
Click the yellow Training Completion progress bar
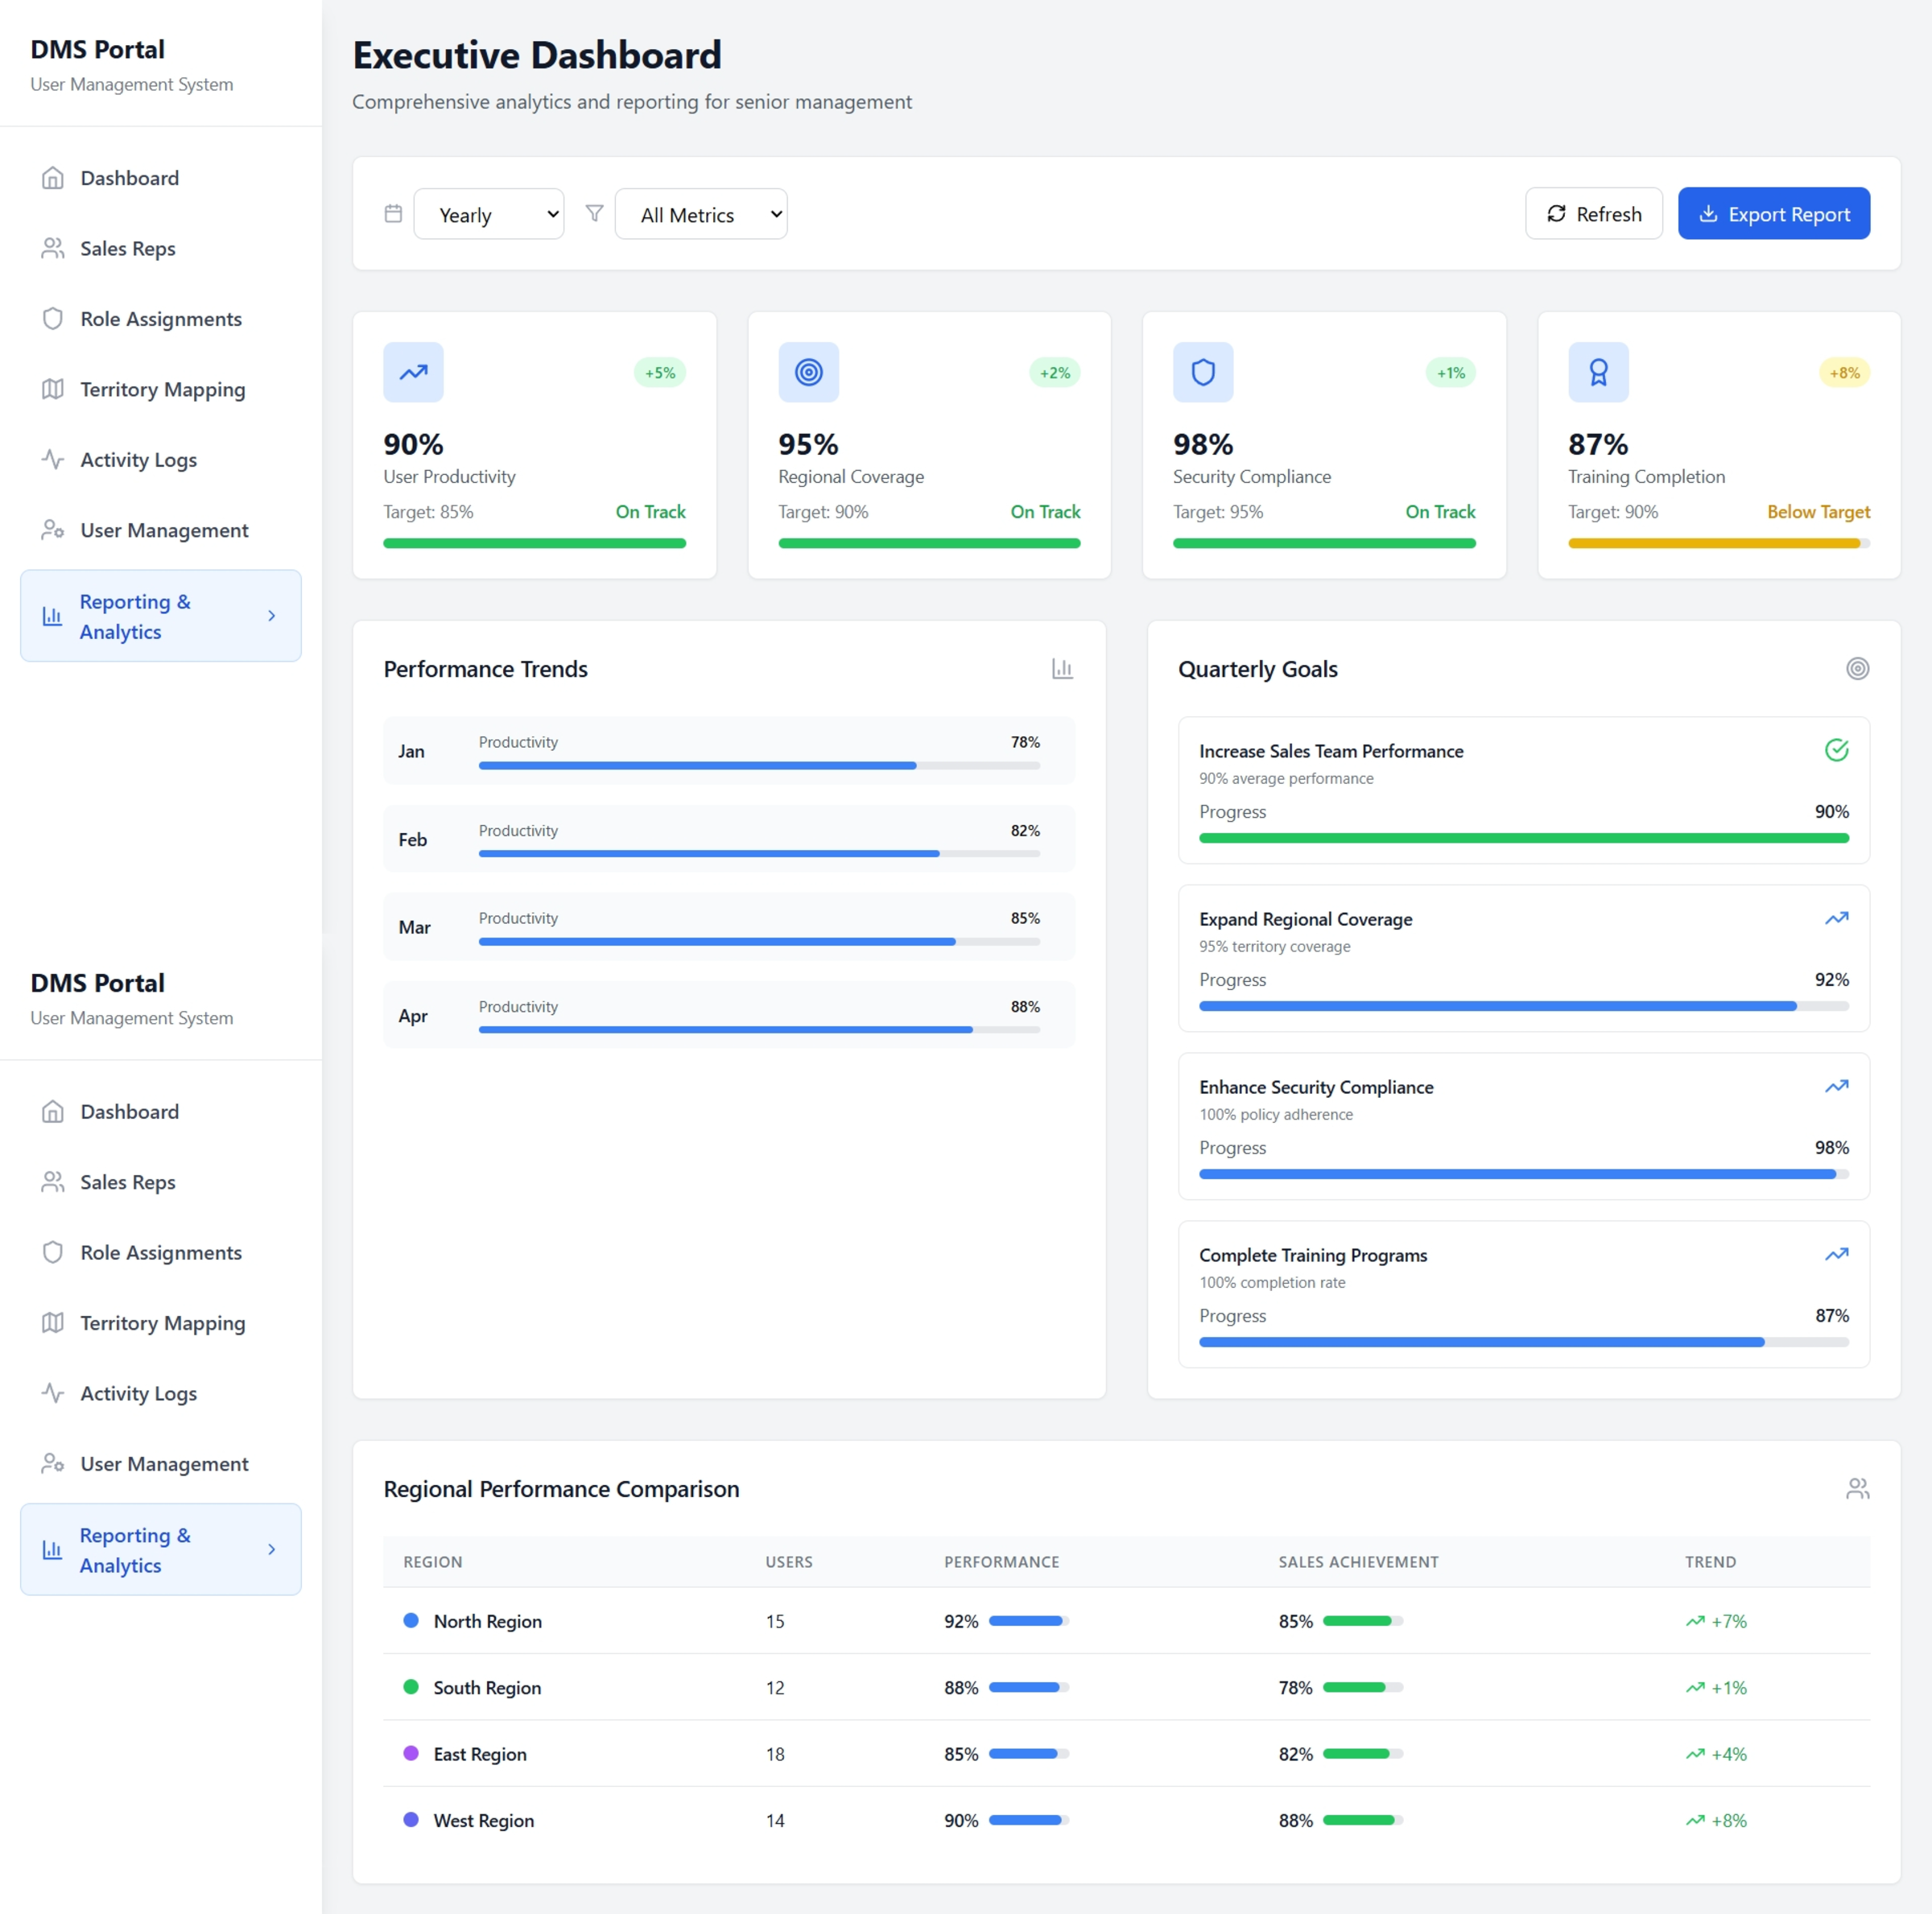pos(1718,543)
